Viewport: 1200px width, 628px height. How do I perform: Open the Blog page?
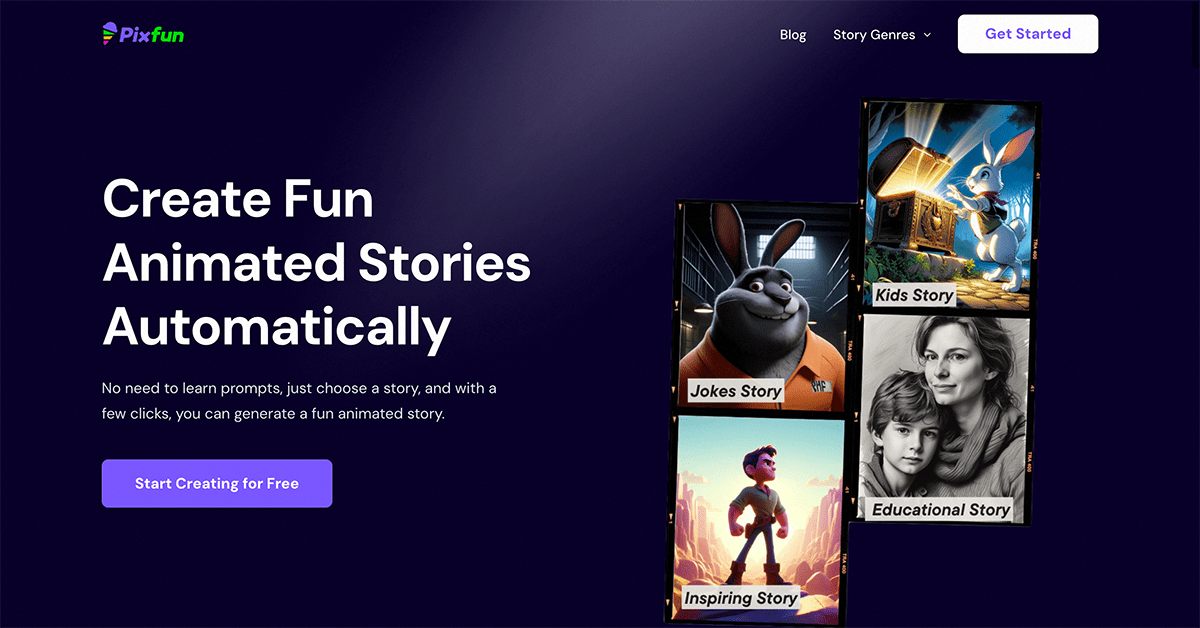pos(793,34)
